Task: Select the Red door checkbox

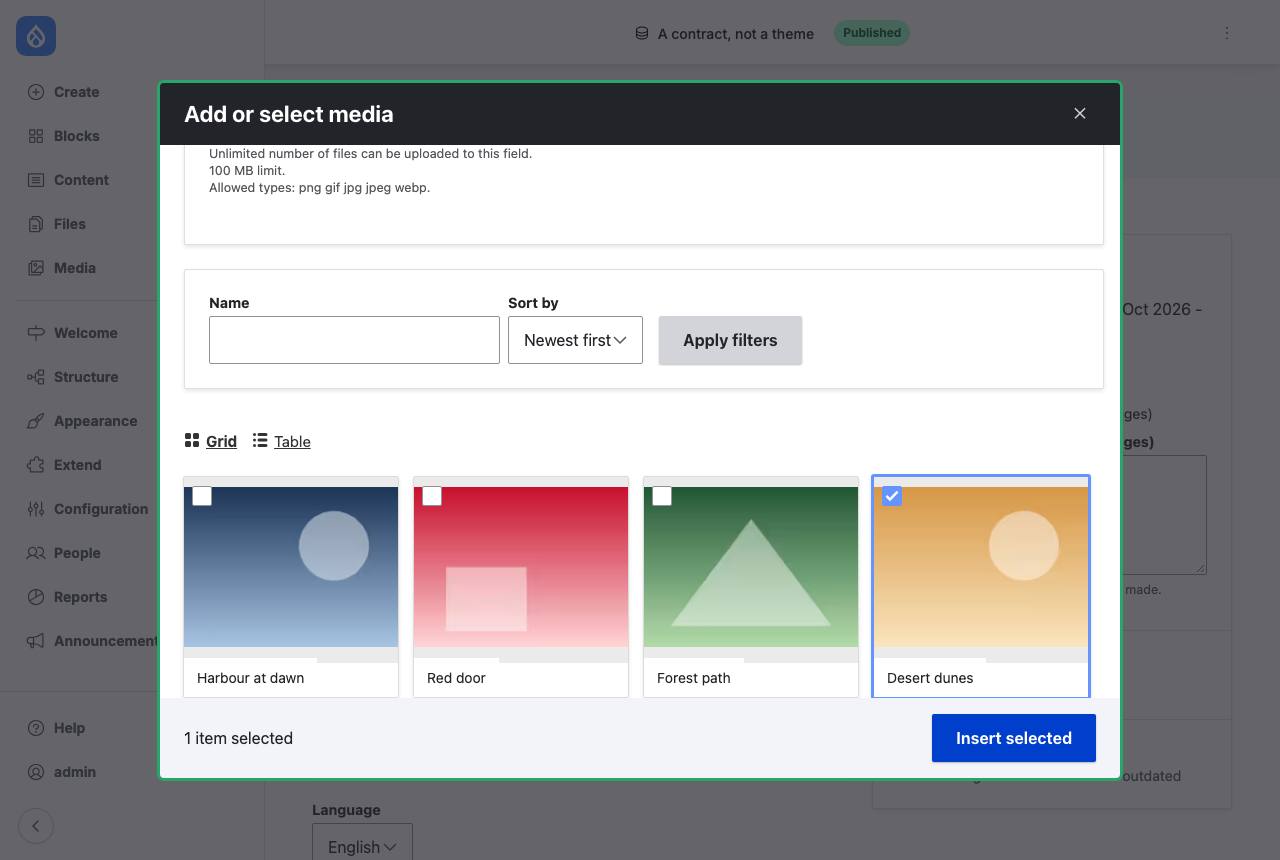Action: pyautogui.click(x=432, y=496)
